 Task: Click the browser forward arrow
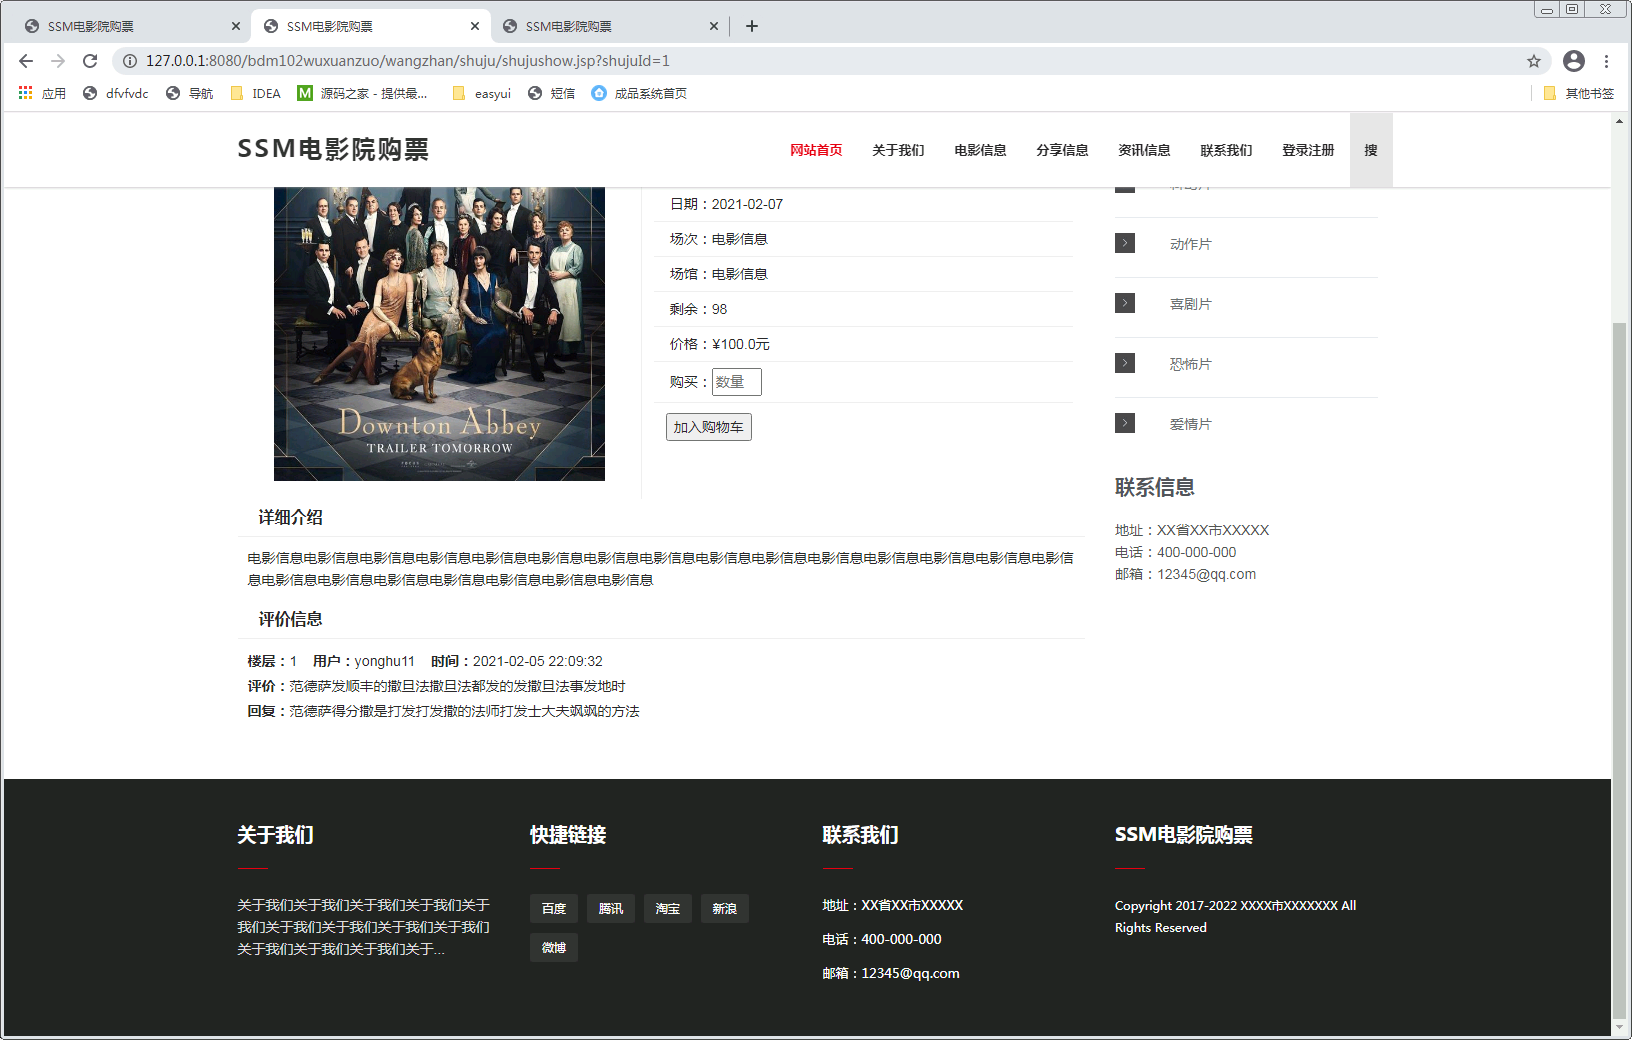point(58,61)
